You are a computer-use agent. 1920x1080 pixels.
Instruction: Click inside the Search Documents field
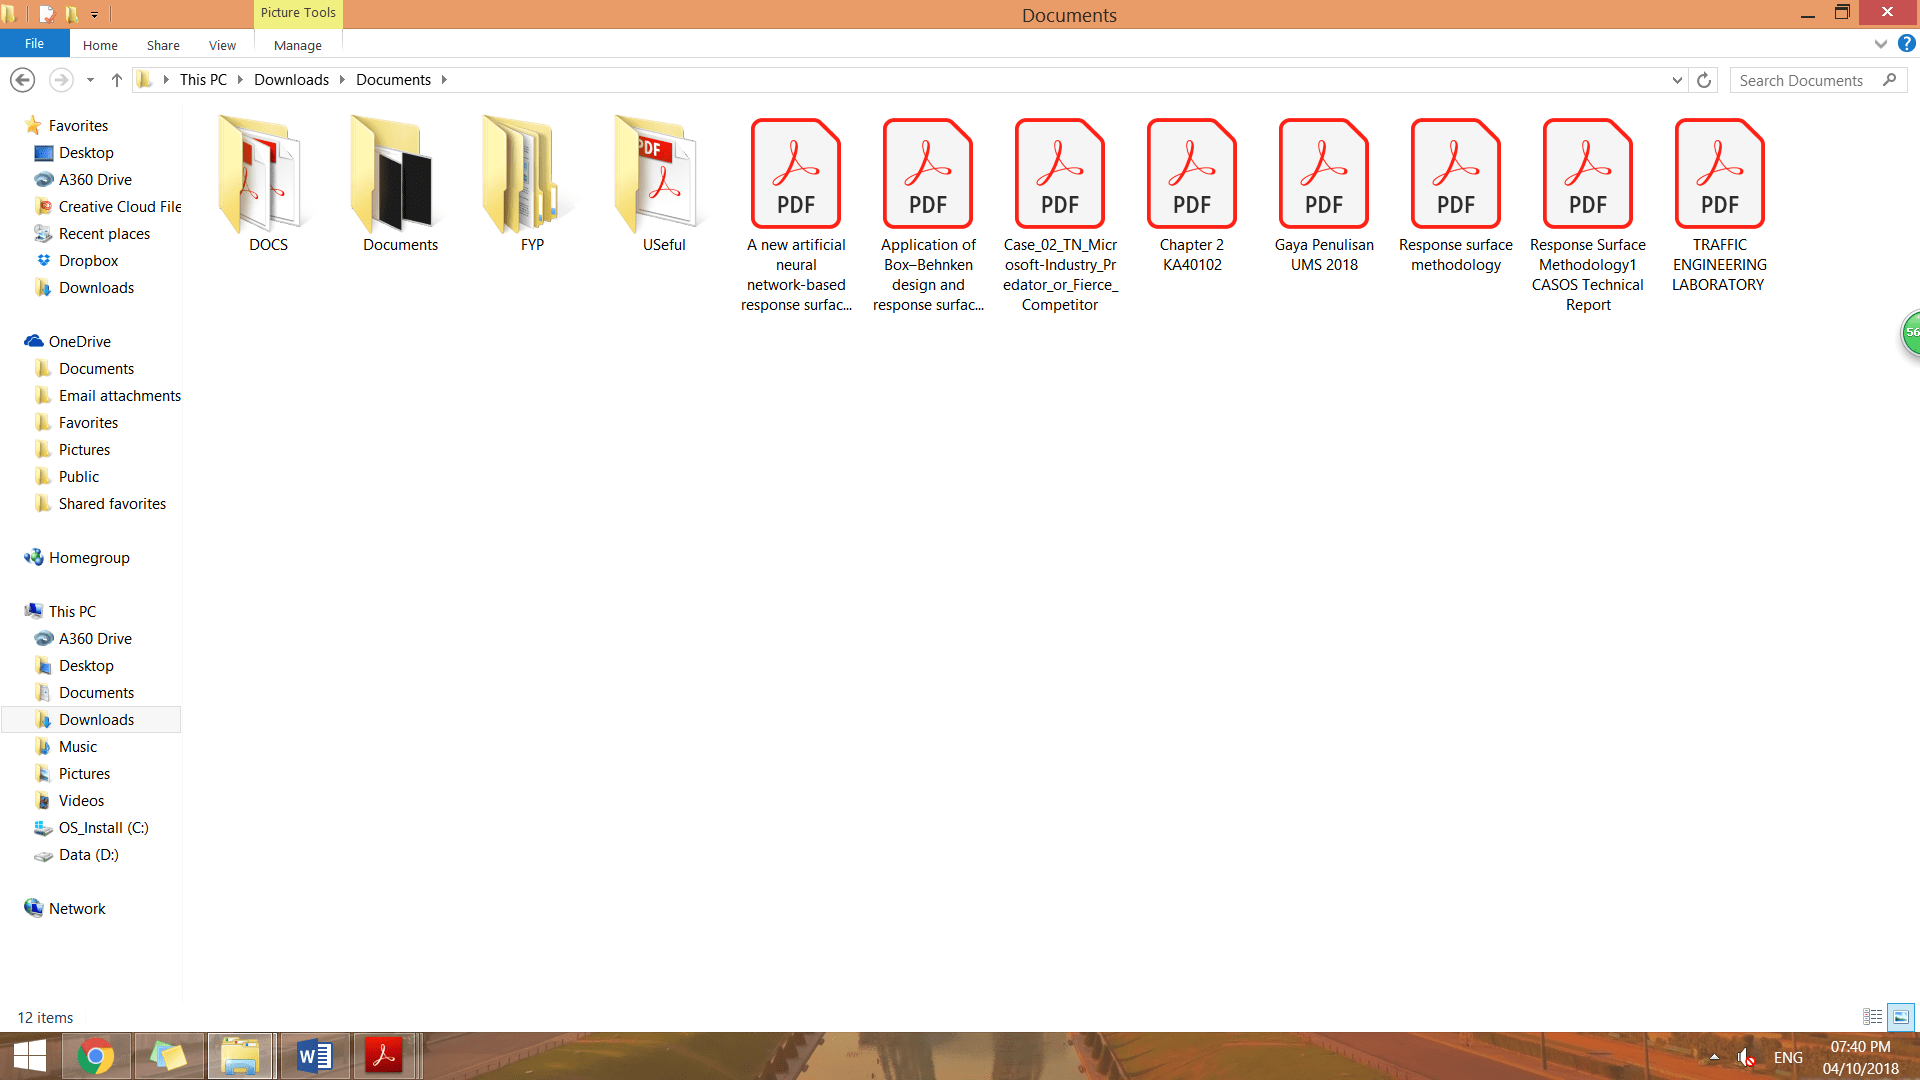click(x=1800, y=80)
